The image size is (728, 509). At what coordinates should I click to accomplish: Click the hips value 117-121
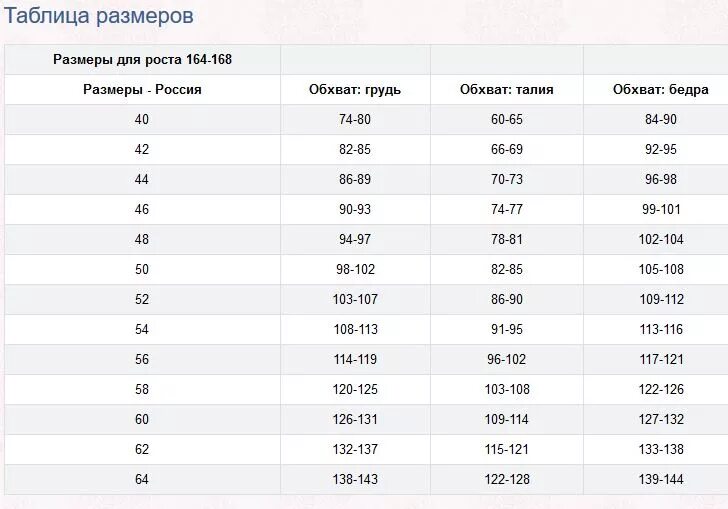pos(661,359)
